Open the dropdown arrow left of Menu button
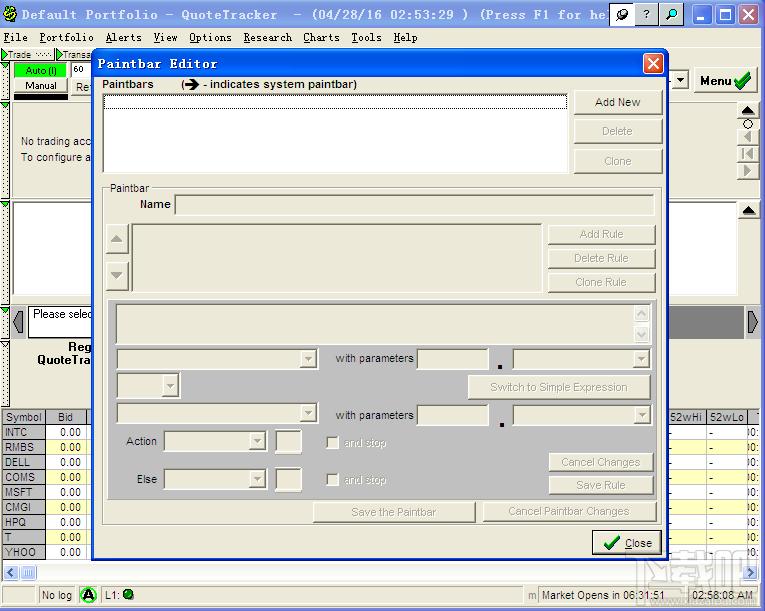This screenshot has height=611, width=765. point(680,79)
